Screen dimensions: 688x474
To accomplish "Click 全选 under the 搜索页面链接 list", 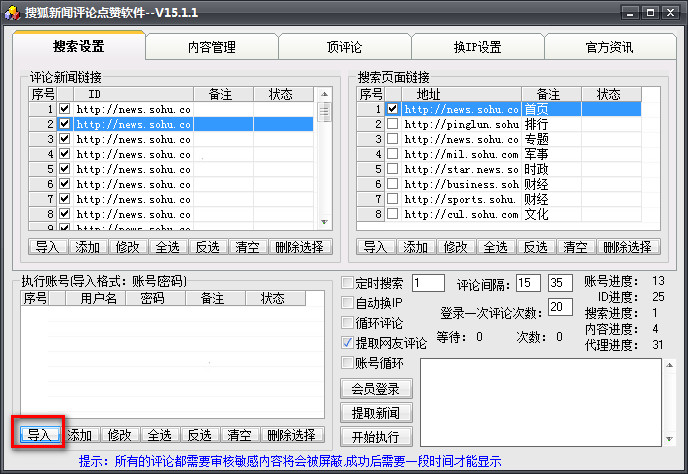I will coord(496,247).
